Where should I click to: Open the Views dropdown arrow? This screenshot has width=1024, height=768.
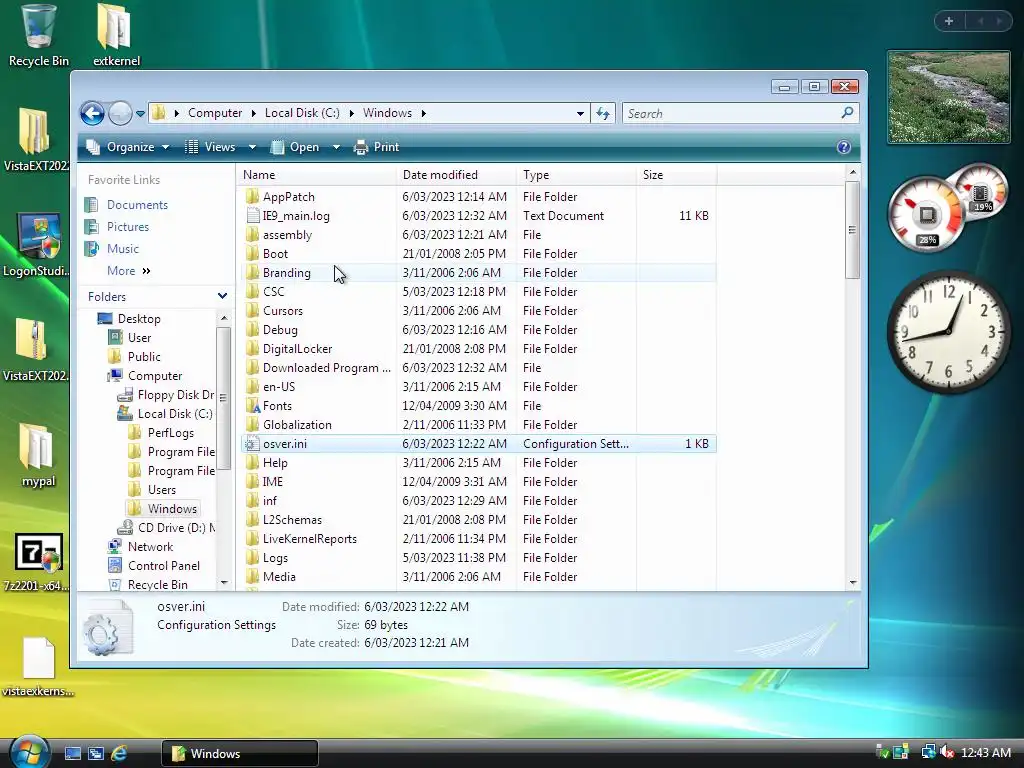(252, 148)
